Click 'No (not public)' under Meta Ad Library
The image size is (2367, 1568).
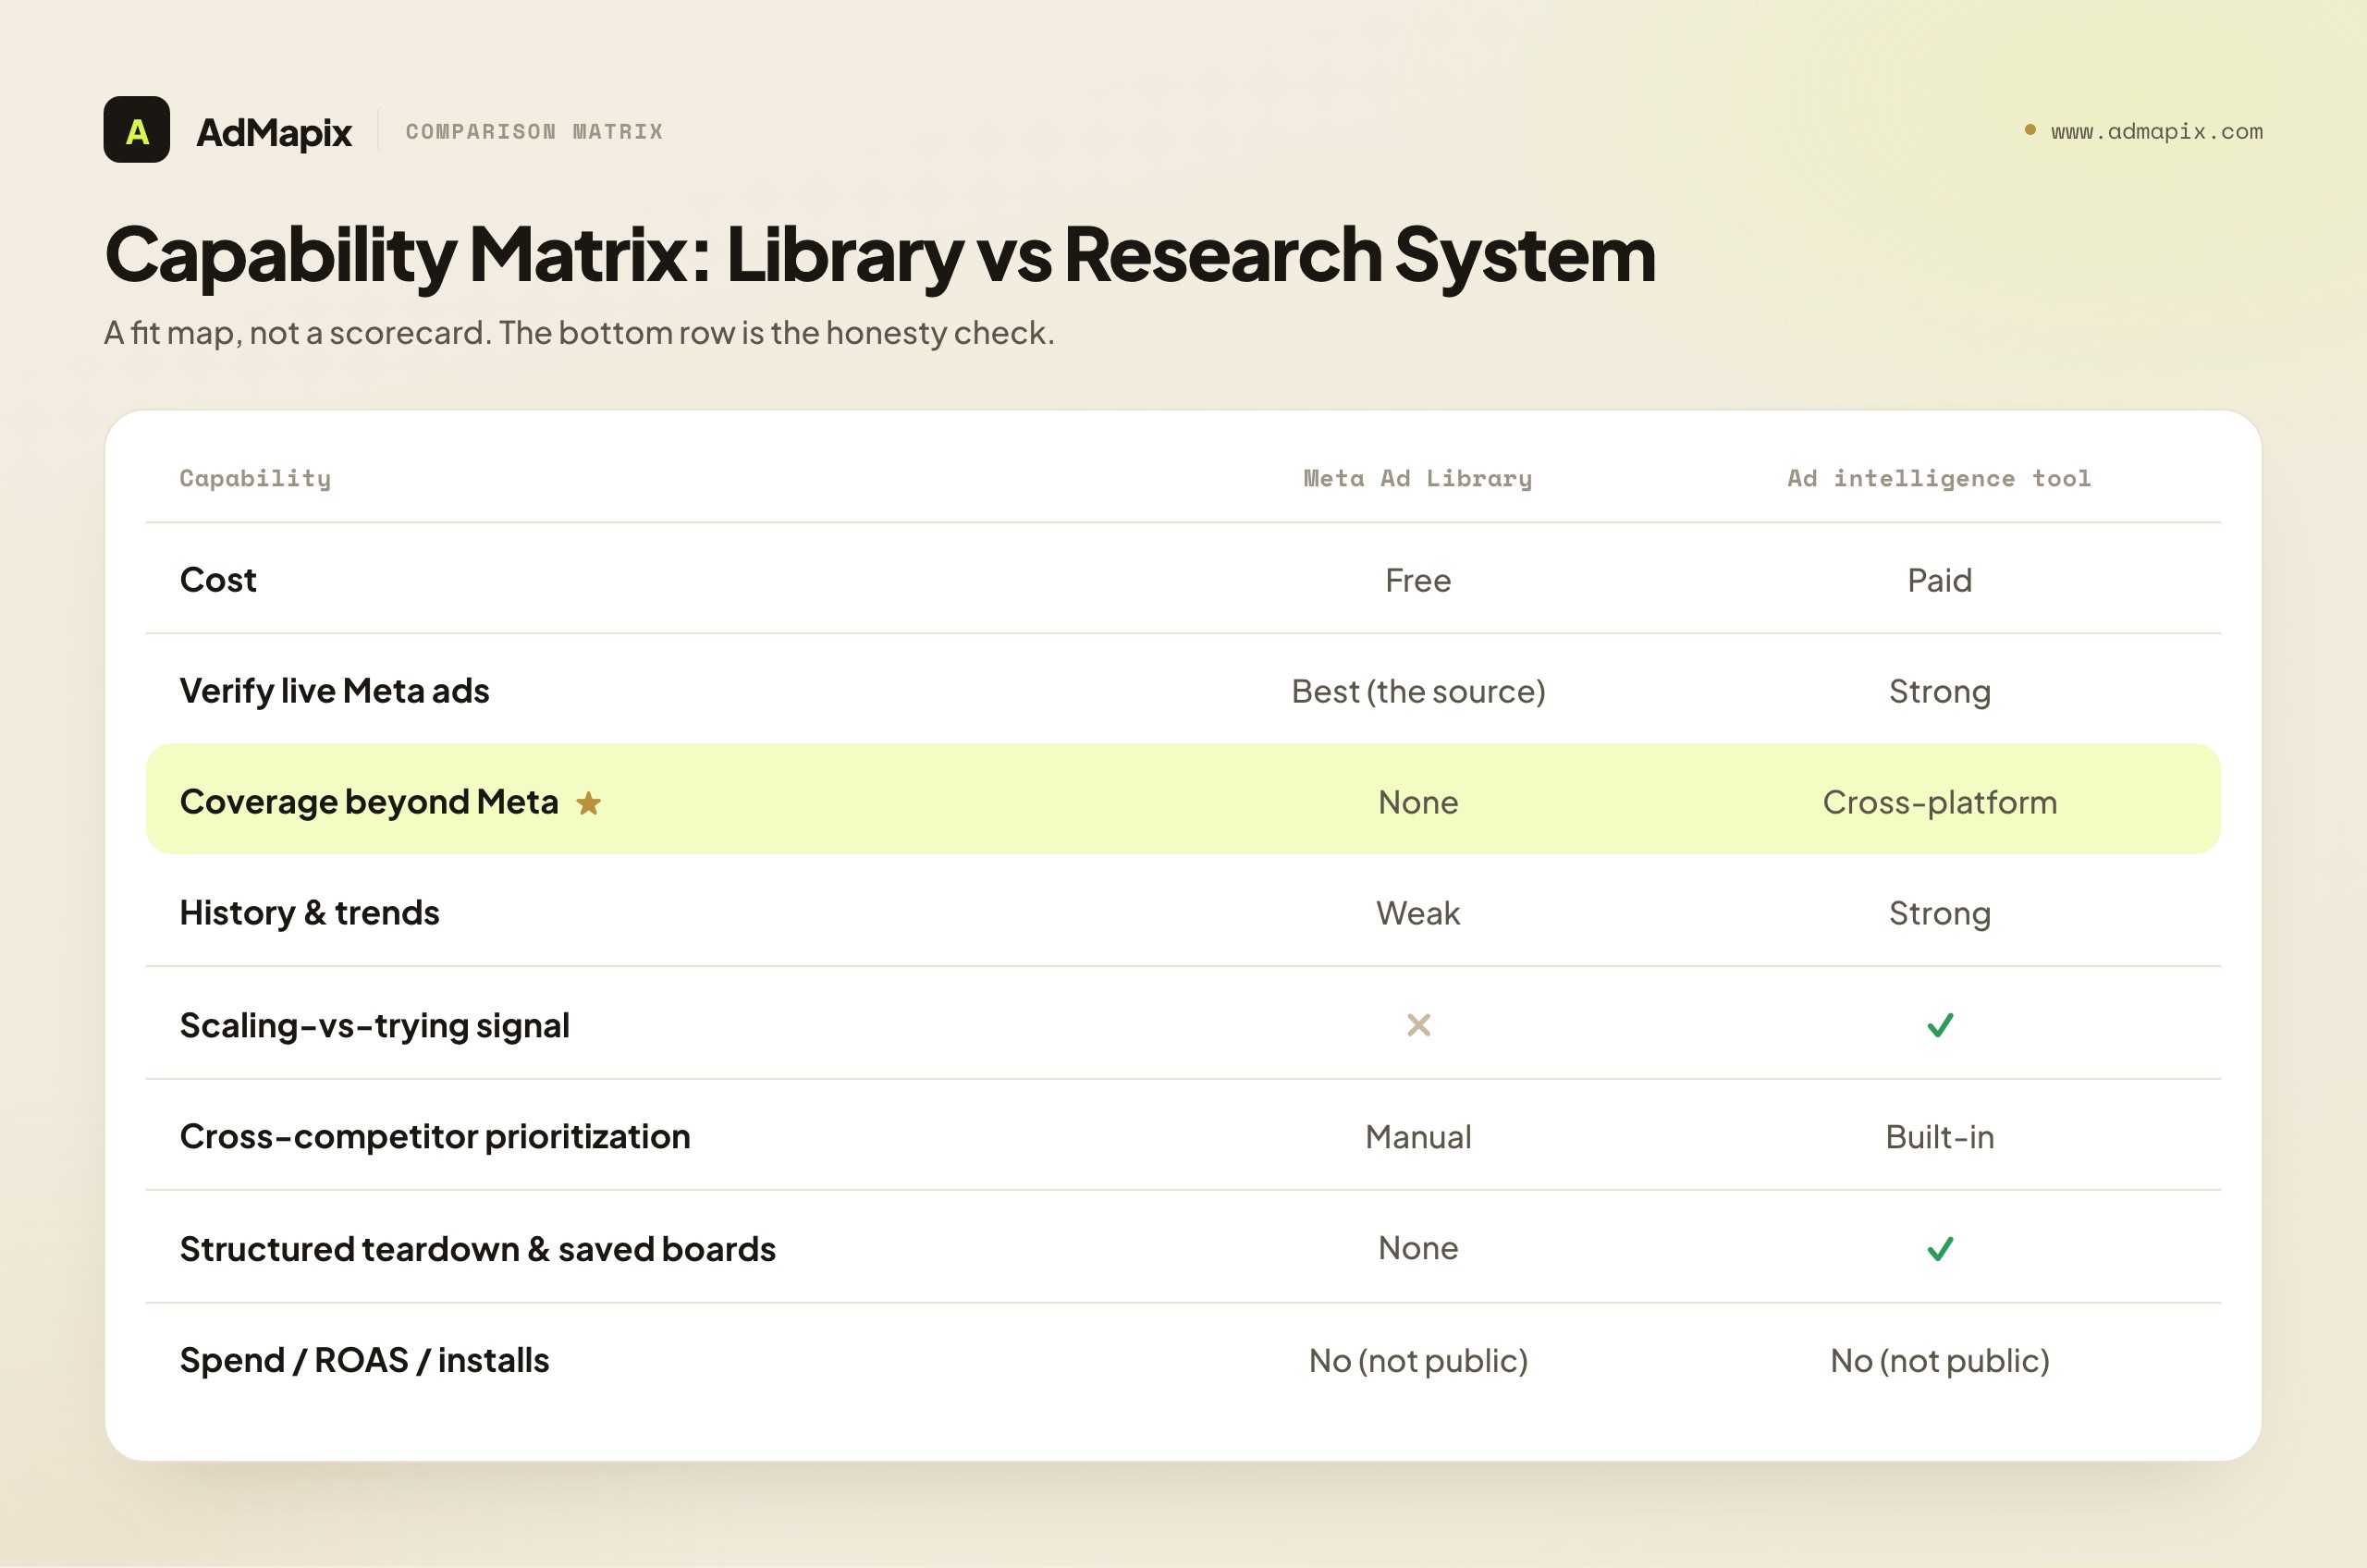[x=1418, y=1361]
